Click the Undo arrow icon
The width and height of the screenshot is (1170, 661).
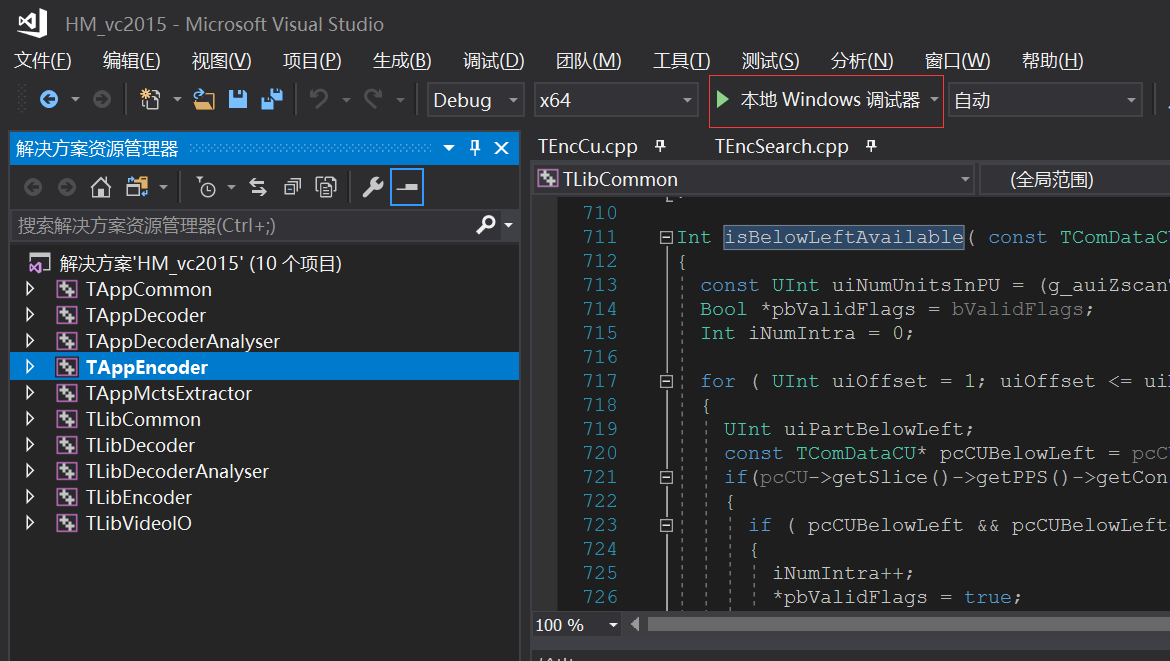(319, 99)
